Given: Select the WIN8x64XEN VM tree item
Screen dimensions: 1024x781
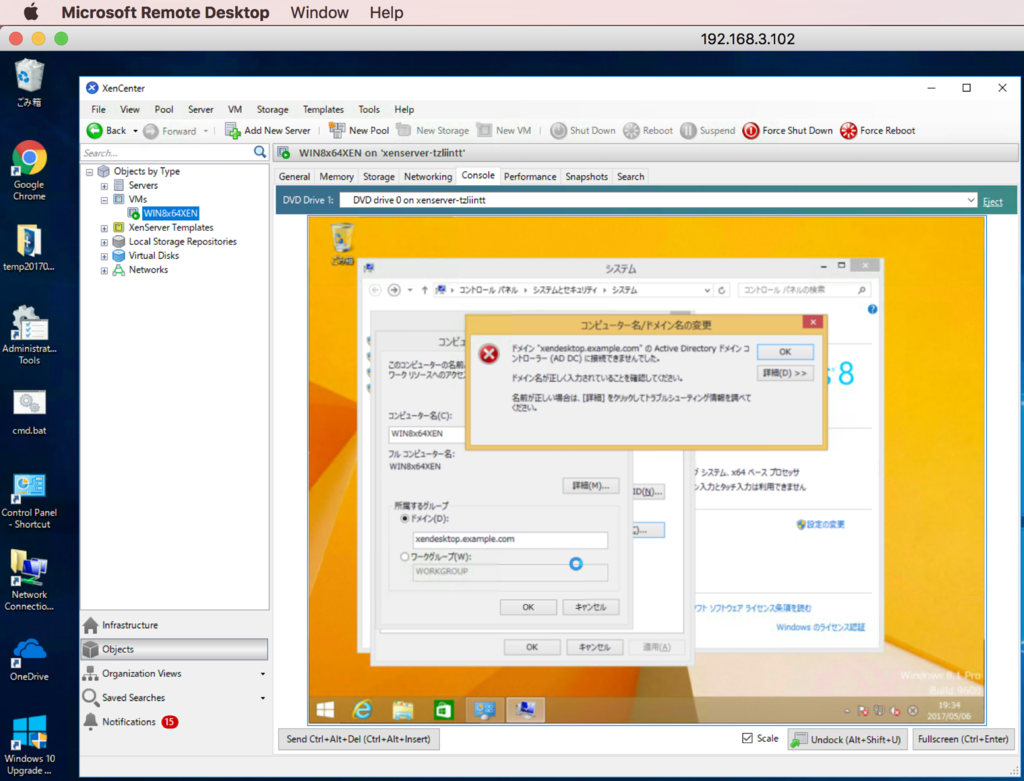Looking at the screenshot, I should coord(170,214).
